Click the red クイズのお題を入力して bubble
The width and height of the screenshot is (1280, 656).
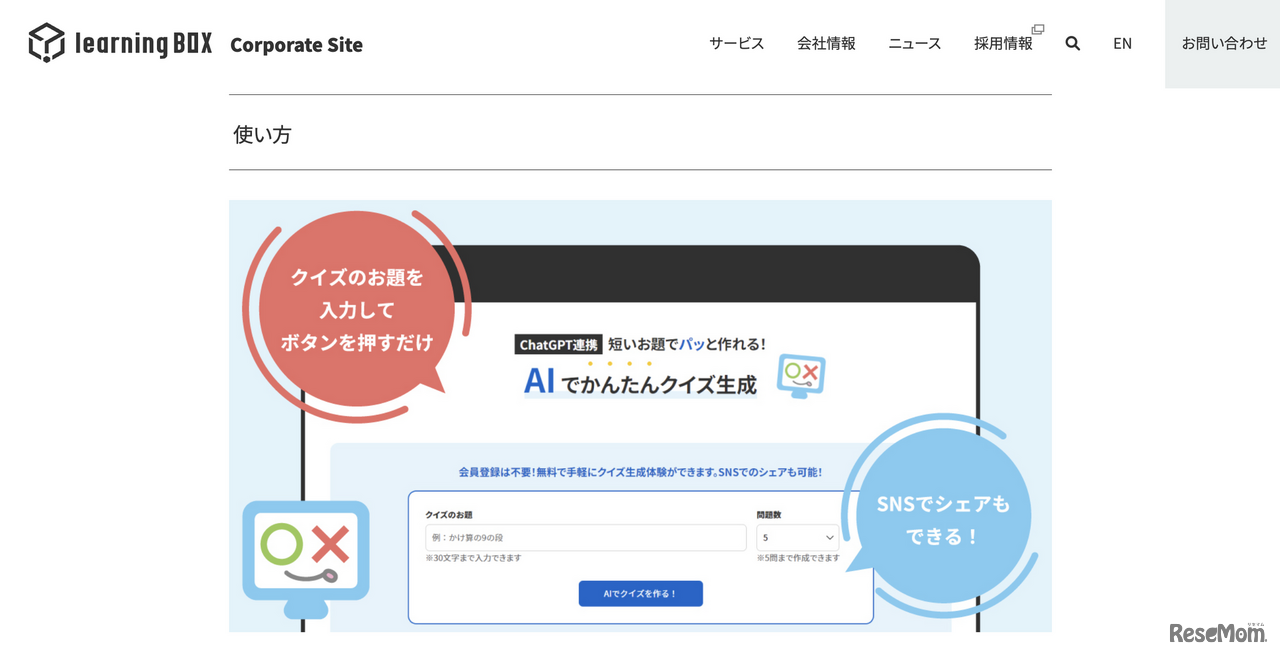point(357,310)
